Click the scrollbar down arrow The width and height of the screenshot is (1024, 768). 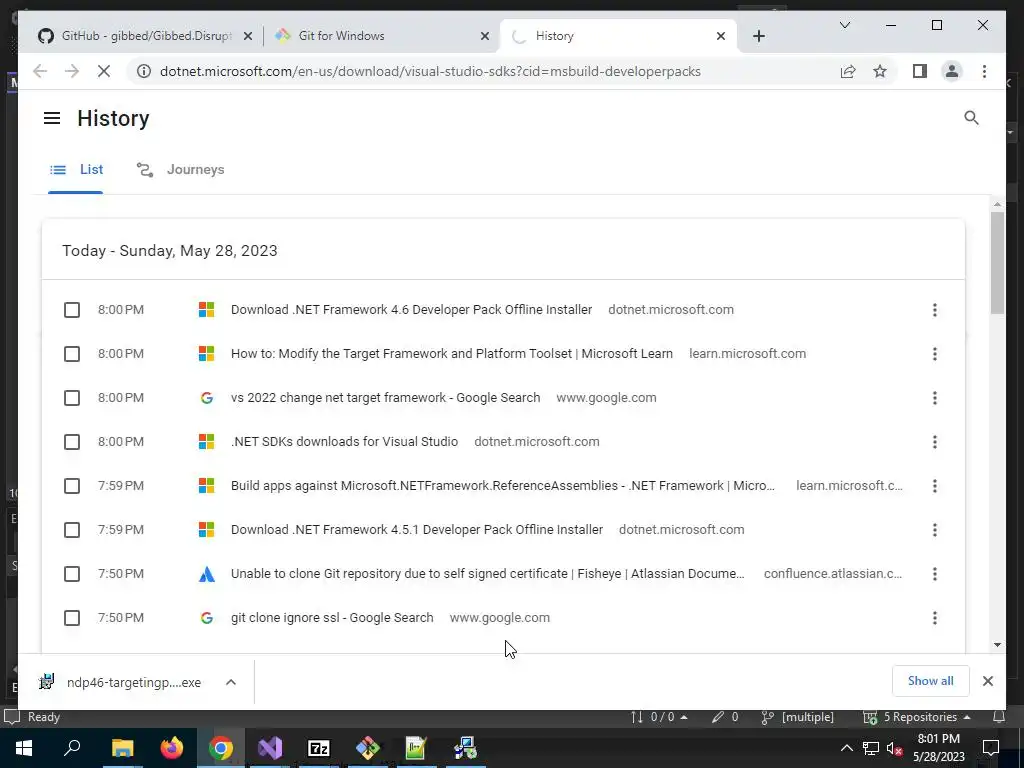pyautogui.click(x=997, y=645)
